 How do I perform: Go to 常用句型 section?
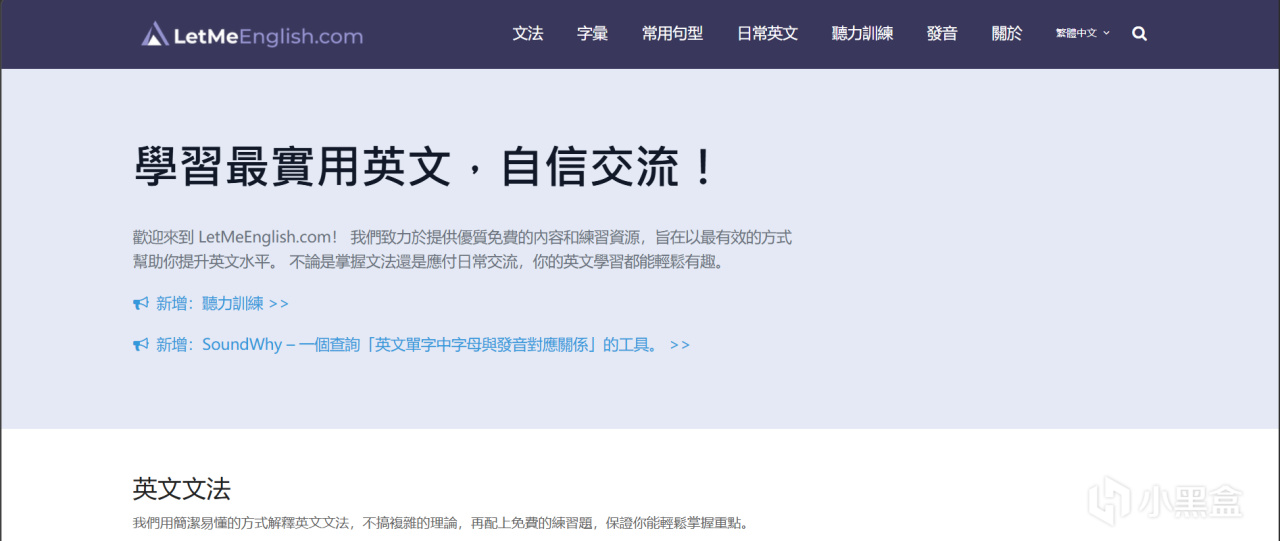673,34
